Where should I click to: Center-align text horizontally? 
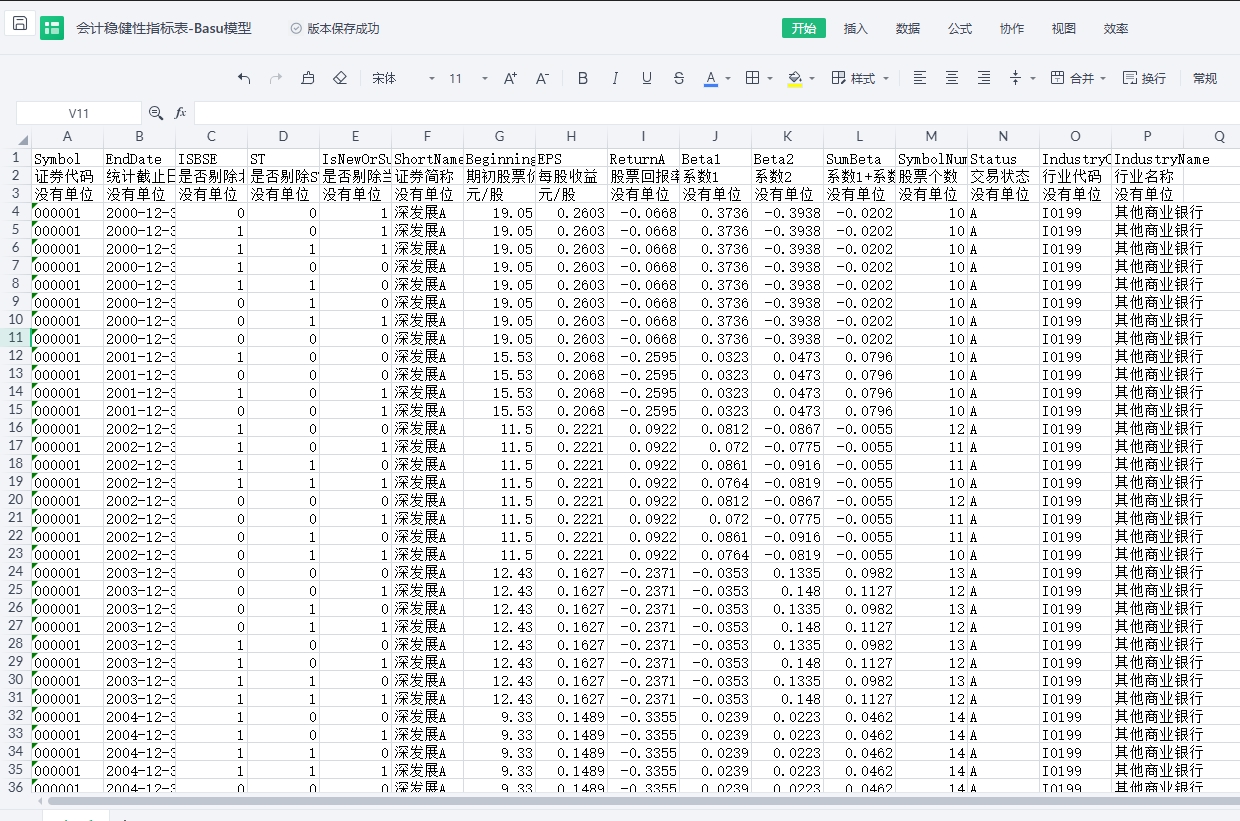(952, 78)
